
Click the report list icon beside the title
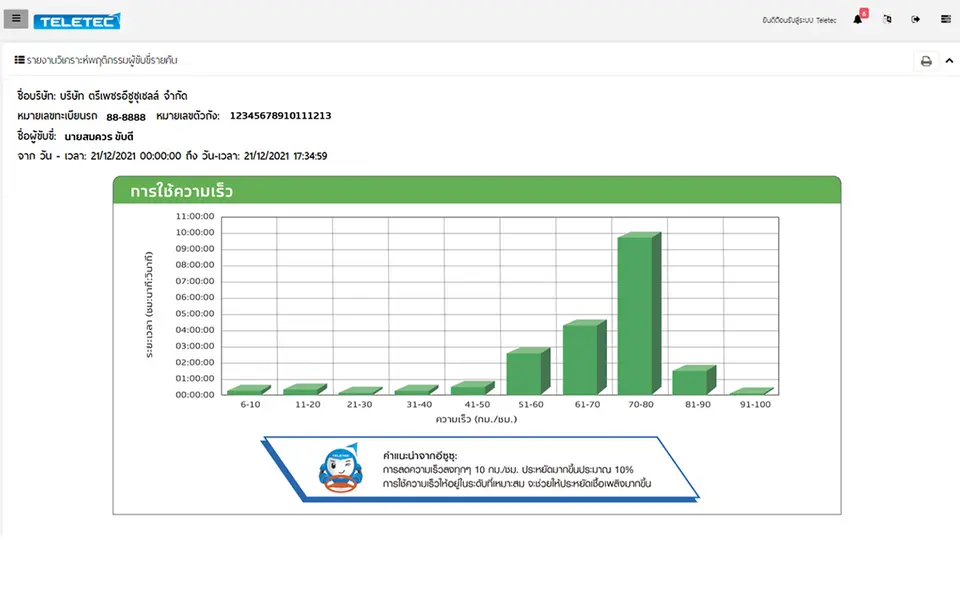point(20,60)
